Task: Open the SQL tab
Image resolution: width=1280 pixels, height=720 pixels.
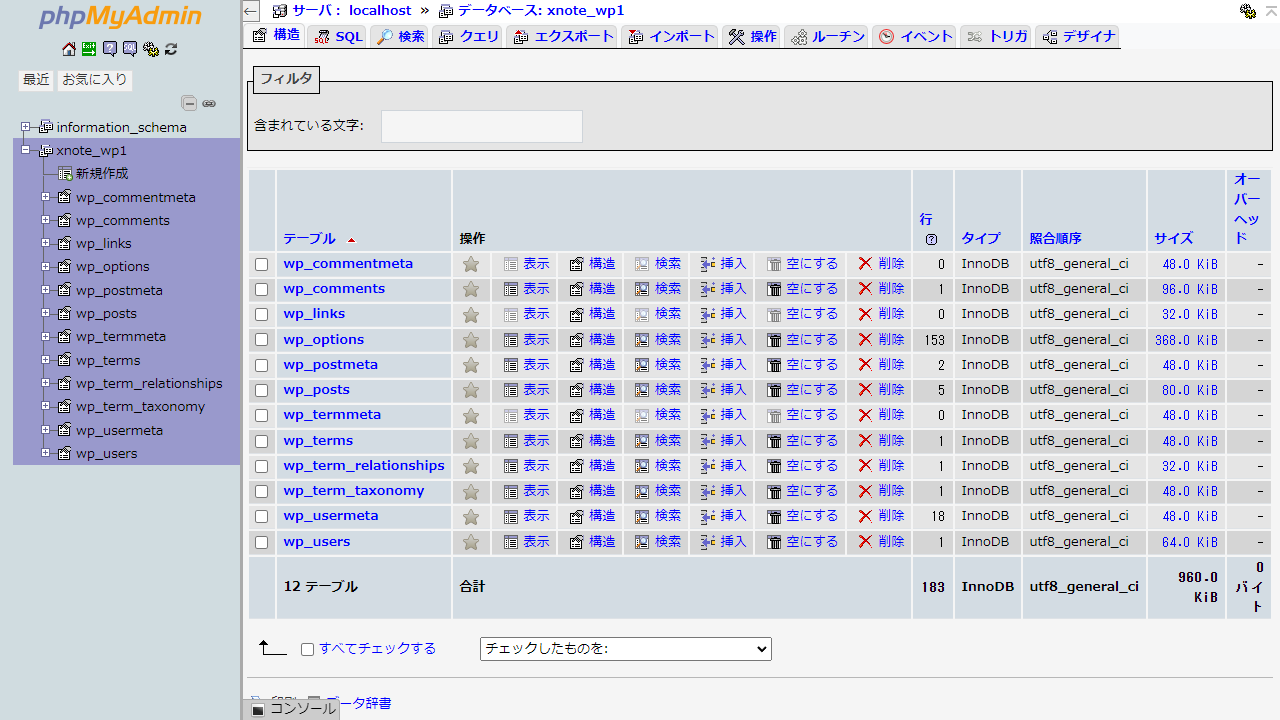Action: coord(338,36)
